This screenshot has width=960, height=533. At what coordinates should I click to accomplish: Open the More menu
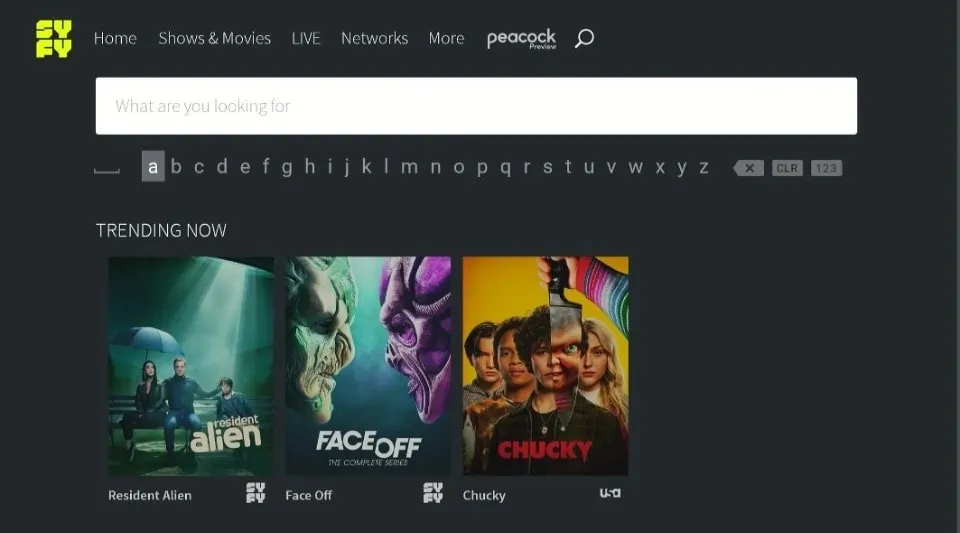[x=446, y=39]
